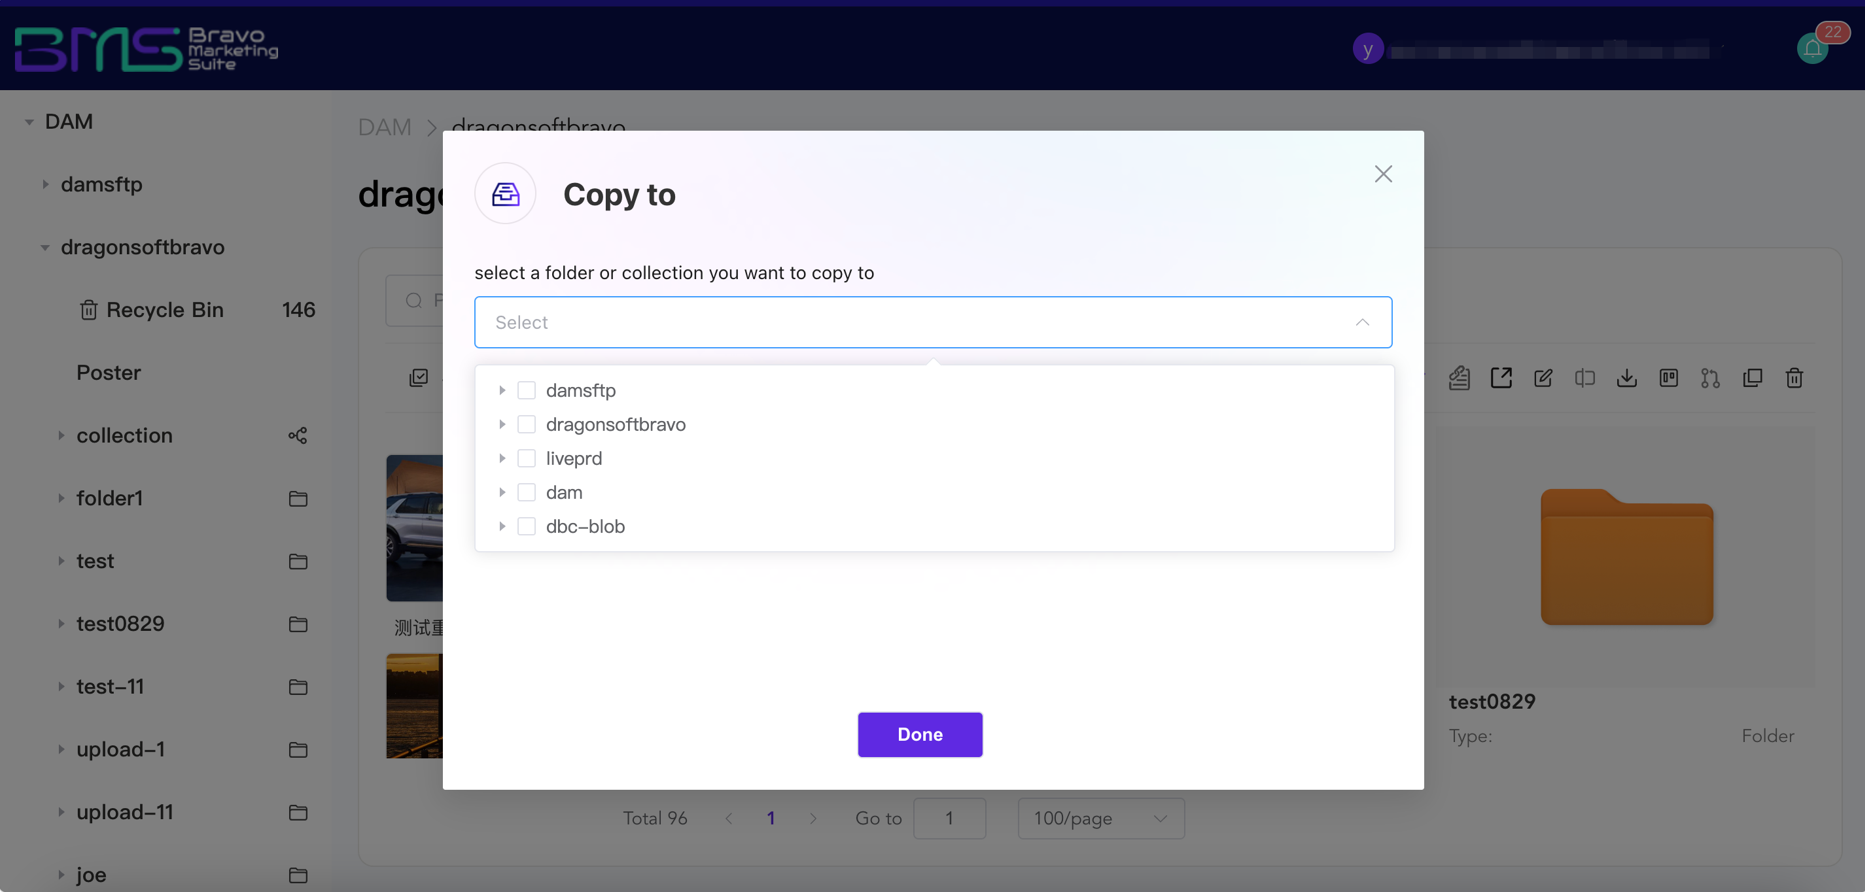
Task: Click the dbc-blob label in dropdown
Action: tap(585, 527)
